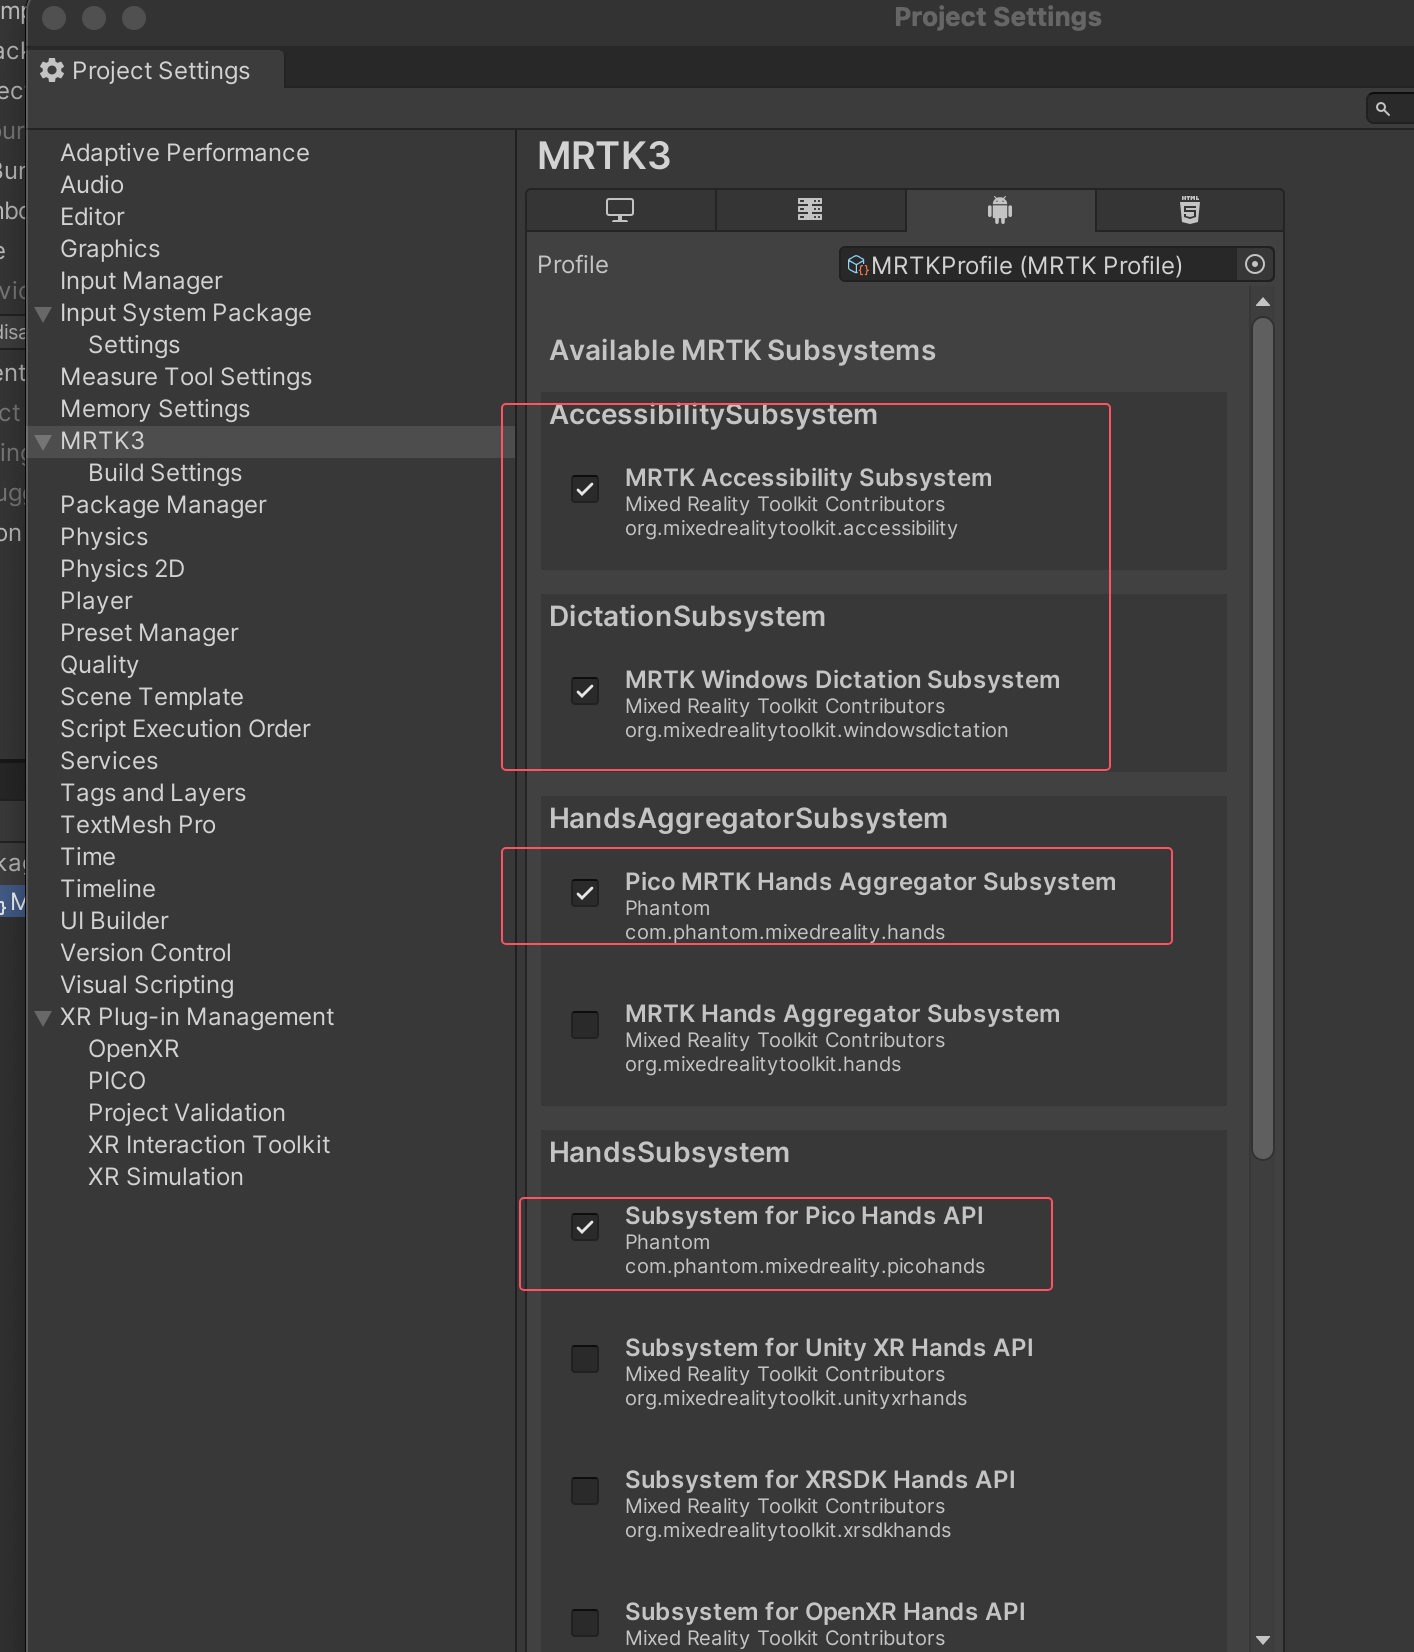The width and height of the screenshot is (1414, 1652).
Task: Open Version Control settings
Action: tap(146, 953)
